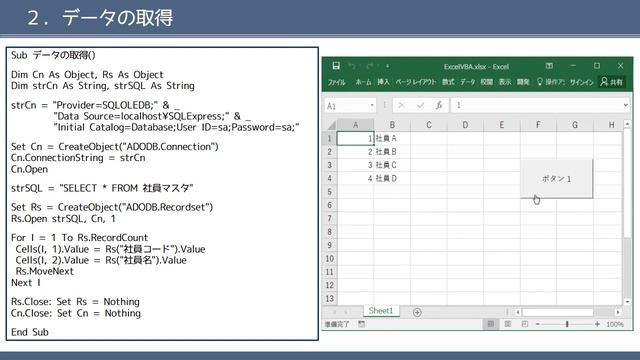Viewport: 640px width, 360px height.
Task: Open the 開発 tab
Action: (523, 82)
